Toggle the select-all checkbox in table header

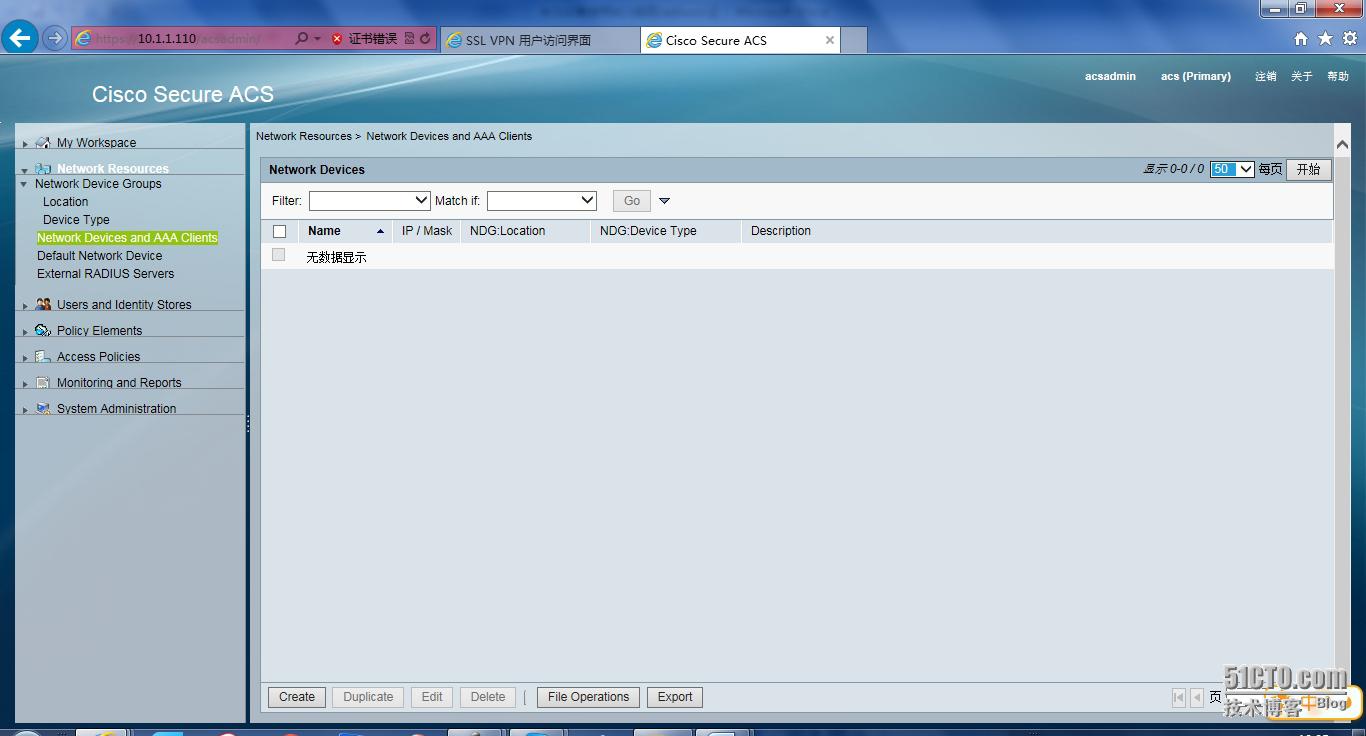tap(279, 231)
